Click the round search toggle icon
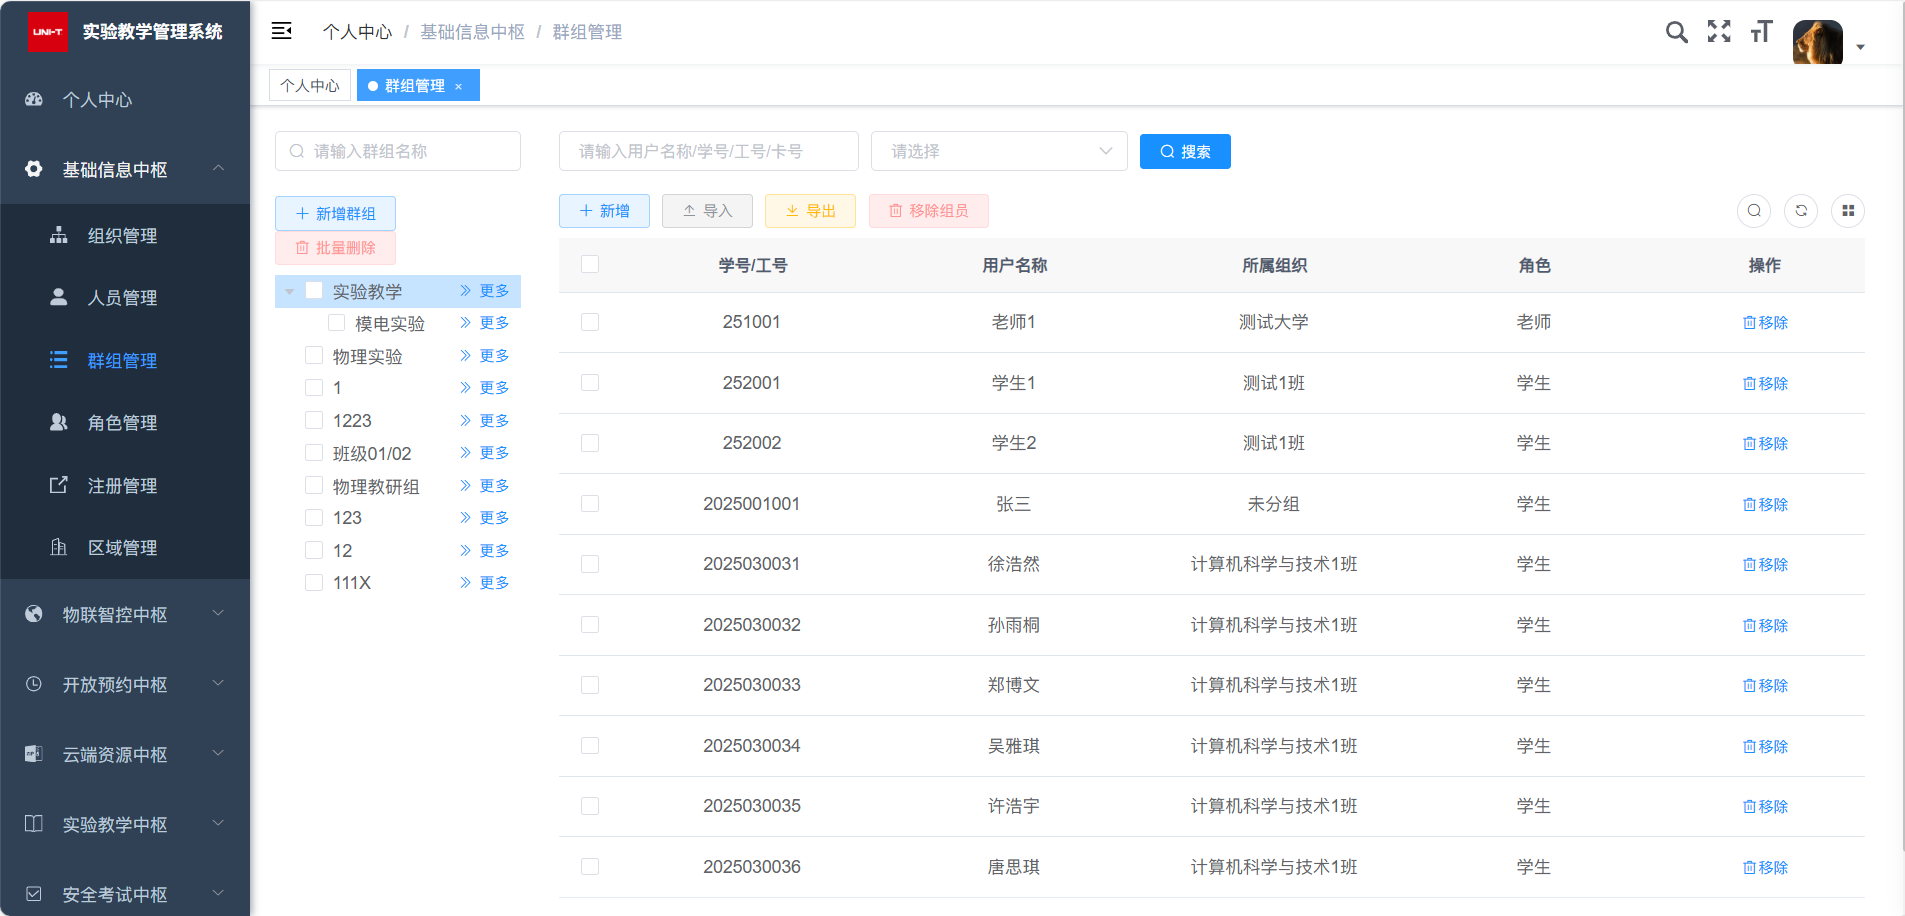 (x=1754, y=211)
